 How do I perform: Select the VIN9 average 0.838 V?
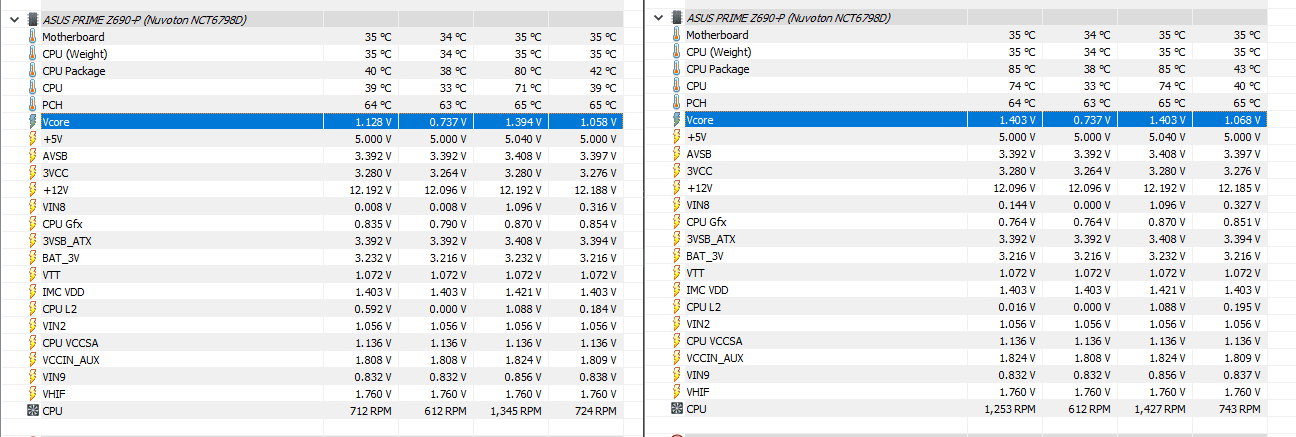click(x=599, y=377)
